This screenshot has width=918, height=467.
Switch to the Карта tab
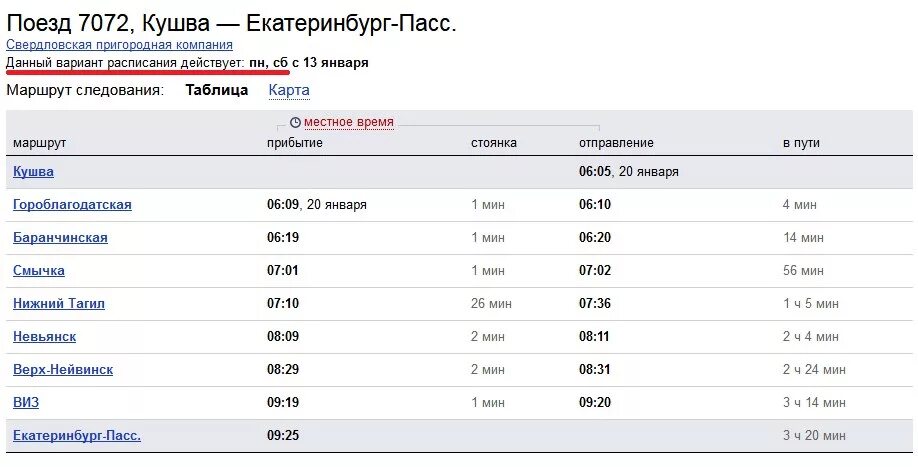[x=289, y=90]
